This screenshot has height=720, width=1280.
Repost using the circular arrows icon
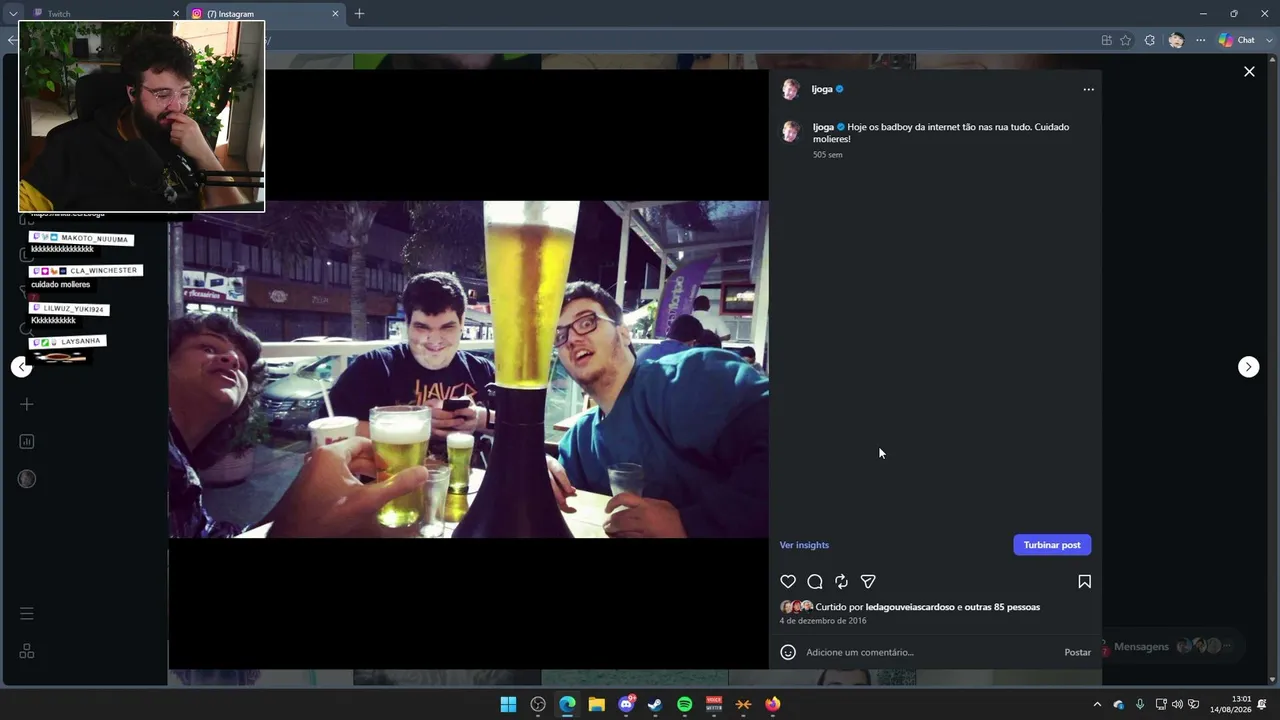pos(842,581)
